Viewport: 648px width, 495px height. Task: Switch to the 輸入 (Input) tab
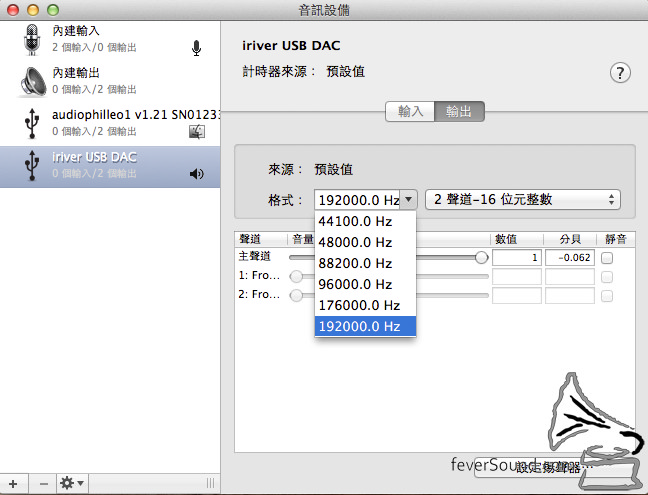(410, 111)
